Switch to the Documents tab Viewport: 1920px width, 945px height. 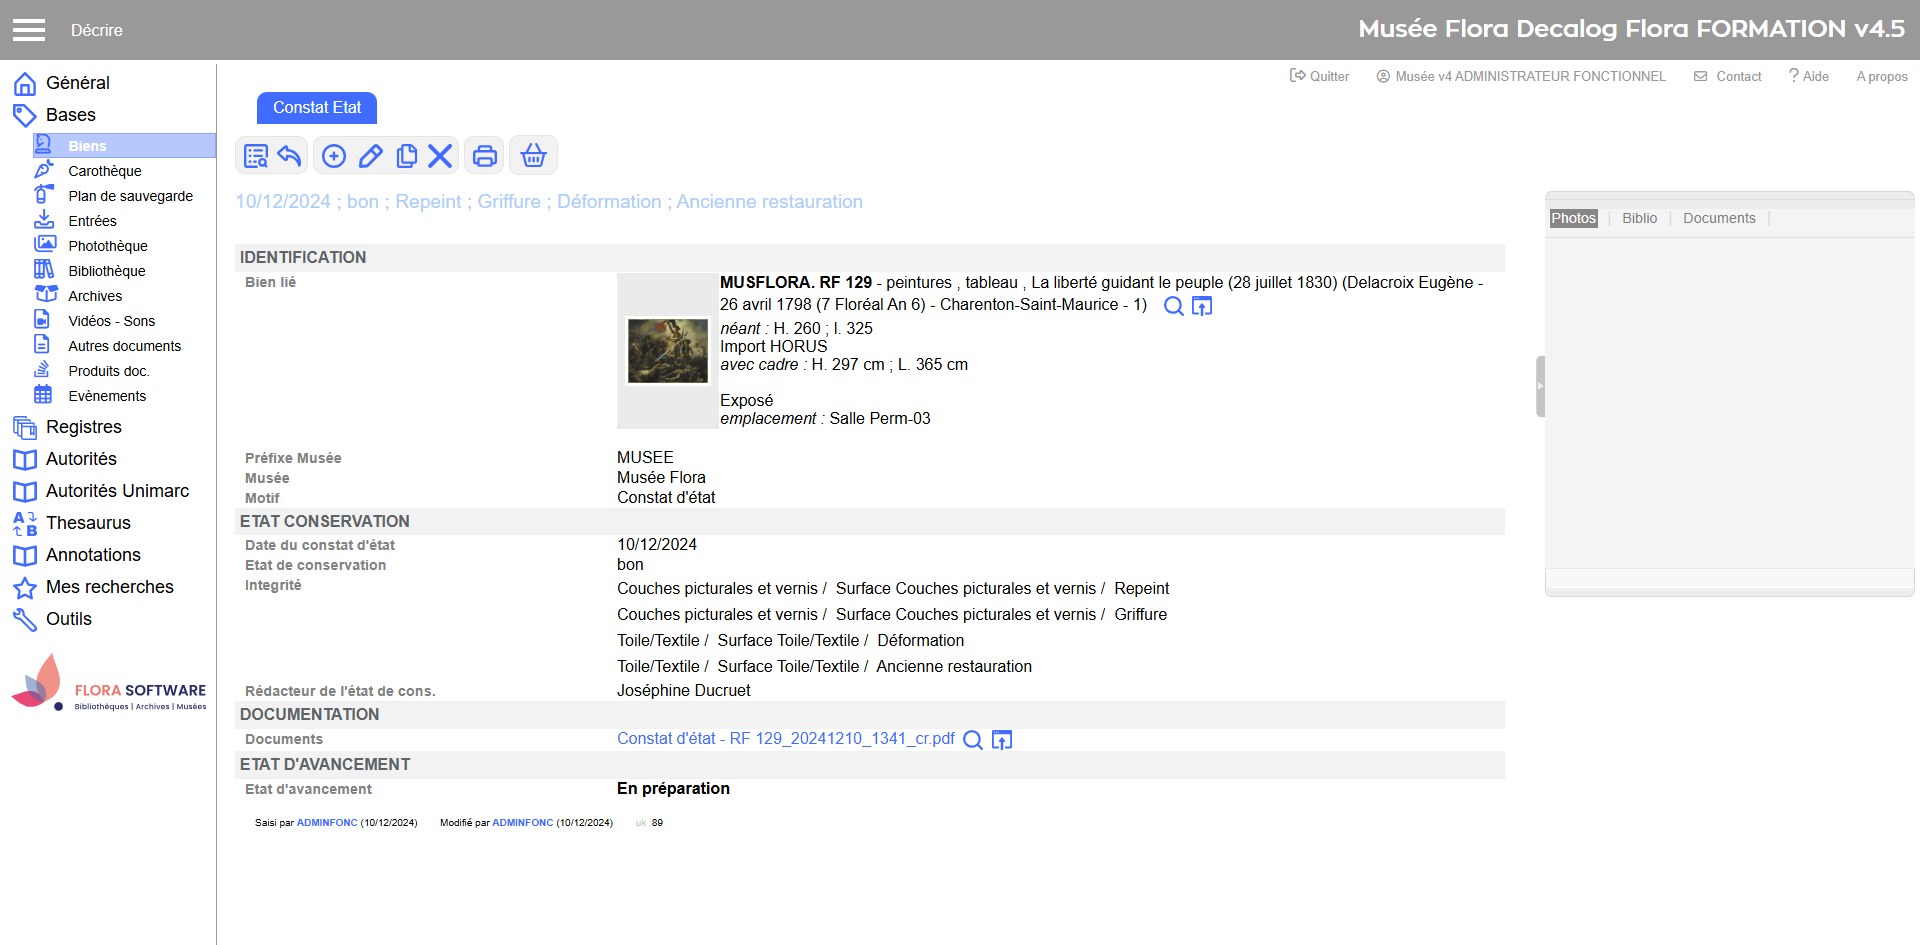(1718, 218)
